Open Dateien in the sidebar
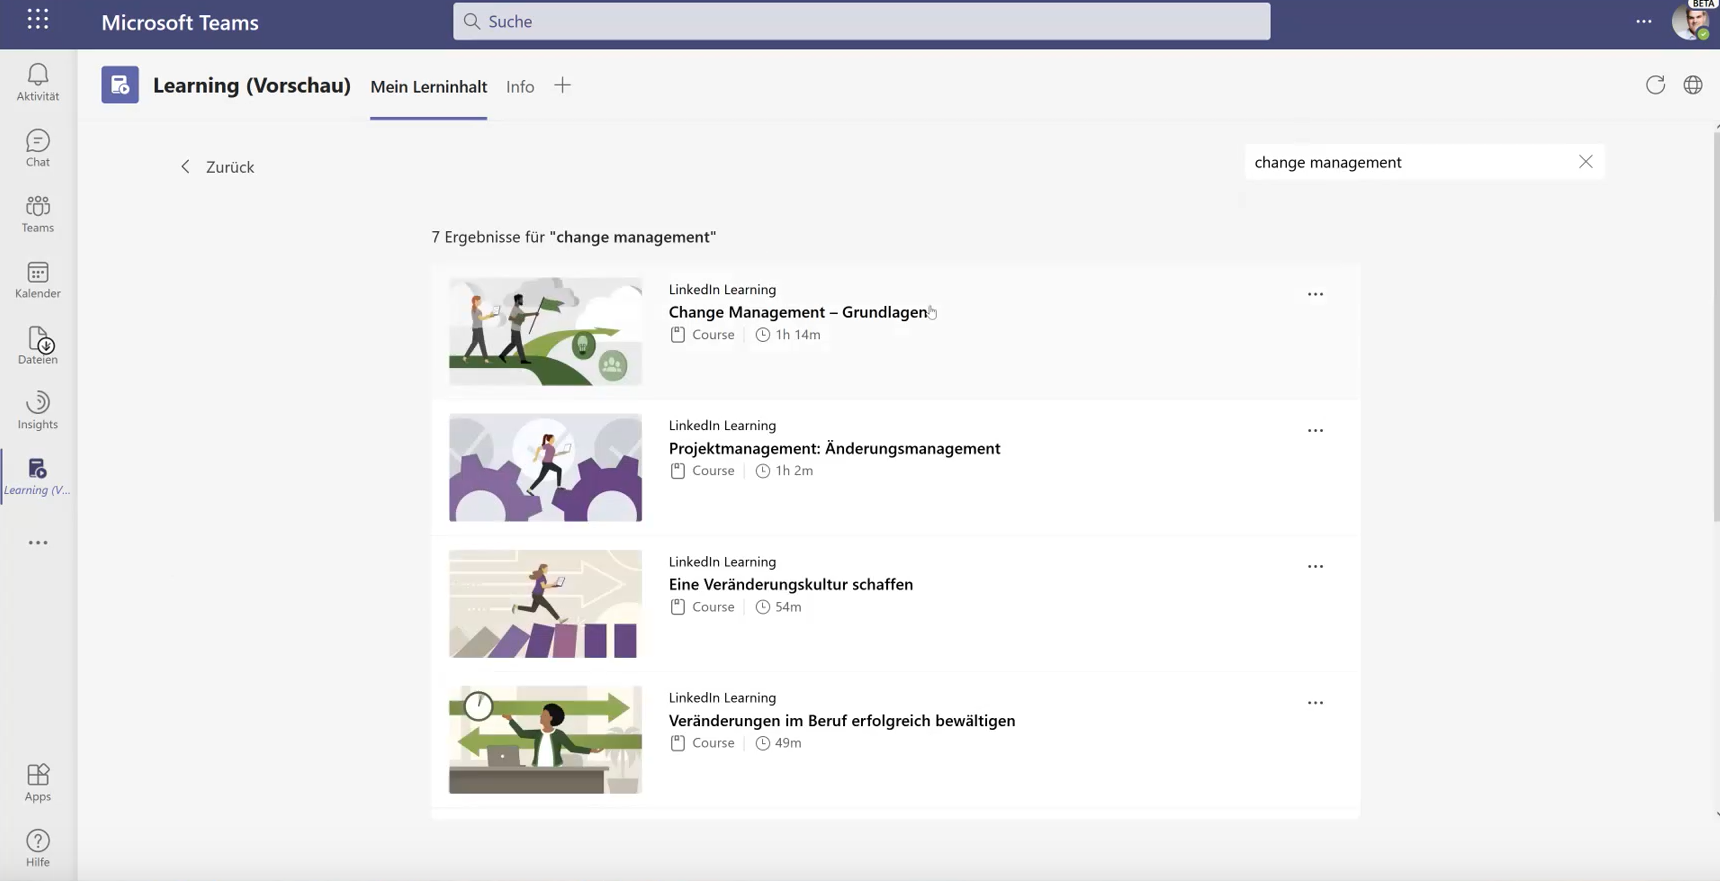Image resolution: width=1720 pixels, height=881 pixels. [x=38, y=346]
